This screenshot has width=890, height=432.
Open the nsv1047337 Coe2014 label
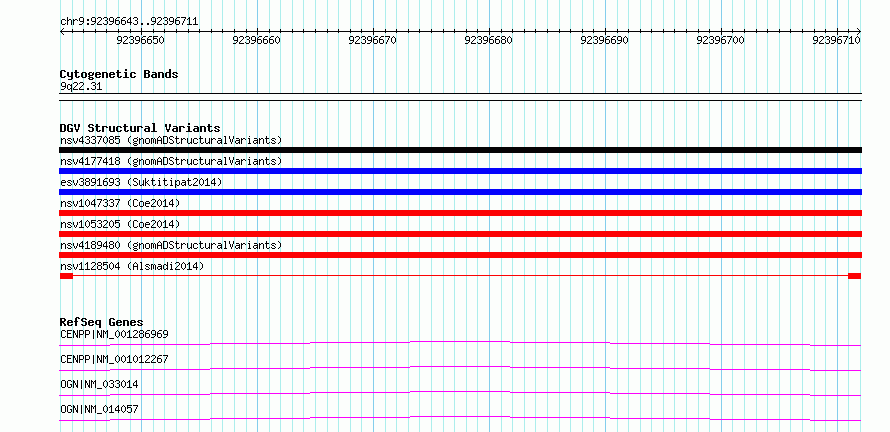pyautogui.click(x=120, y=203)
